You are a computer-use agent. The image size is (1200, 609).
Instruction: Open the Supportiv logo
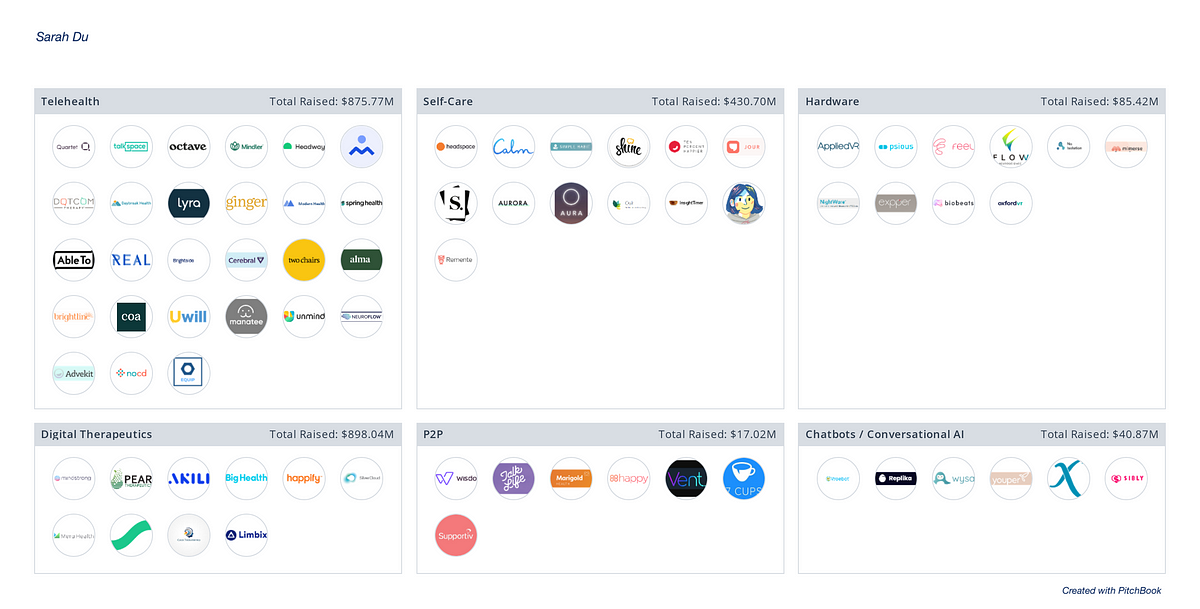tap(456, 535)
